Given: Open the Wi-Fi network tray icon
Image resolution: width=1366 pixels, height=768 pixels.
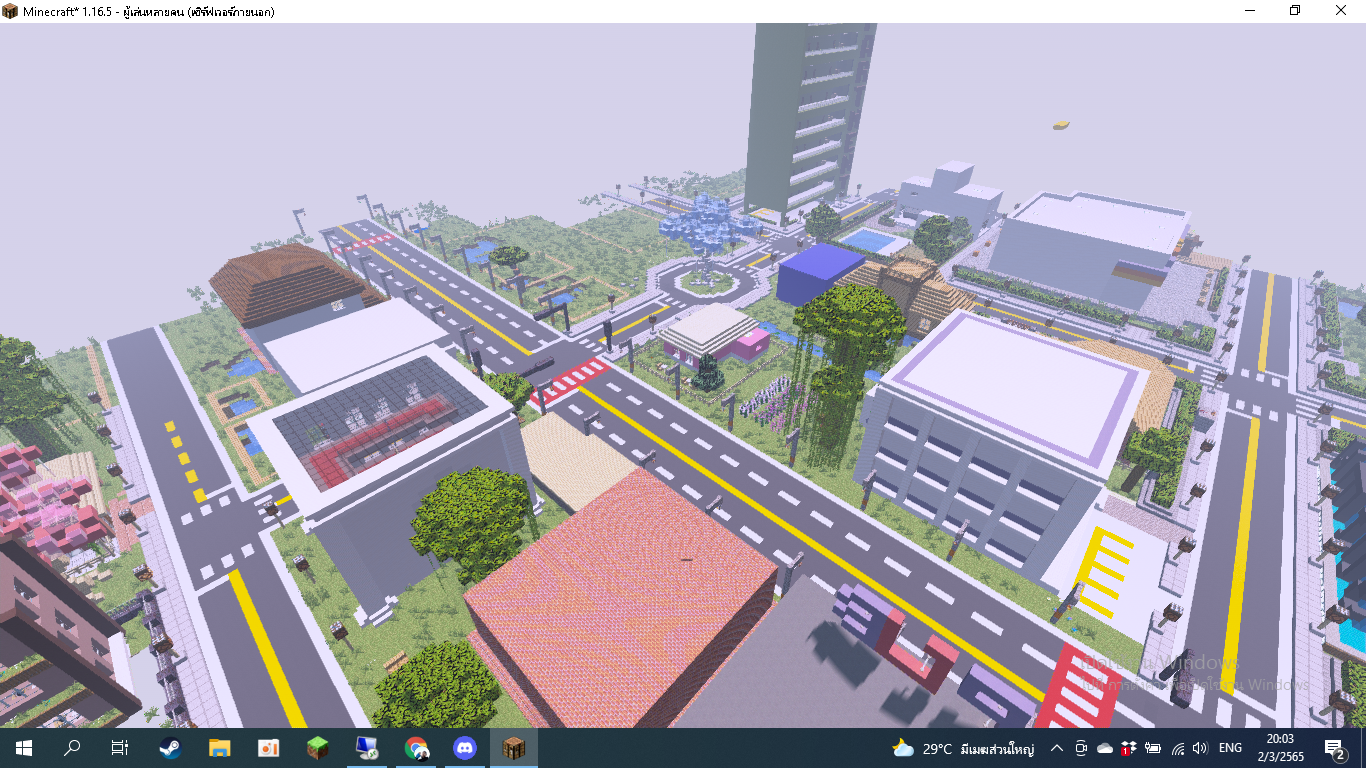Looking at the screenshot, I should click(x=1177, y=748).
